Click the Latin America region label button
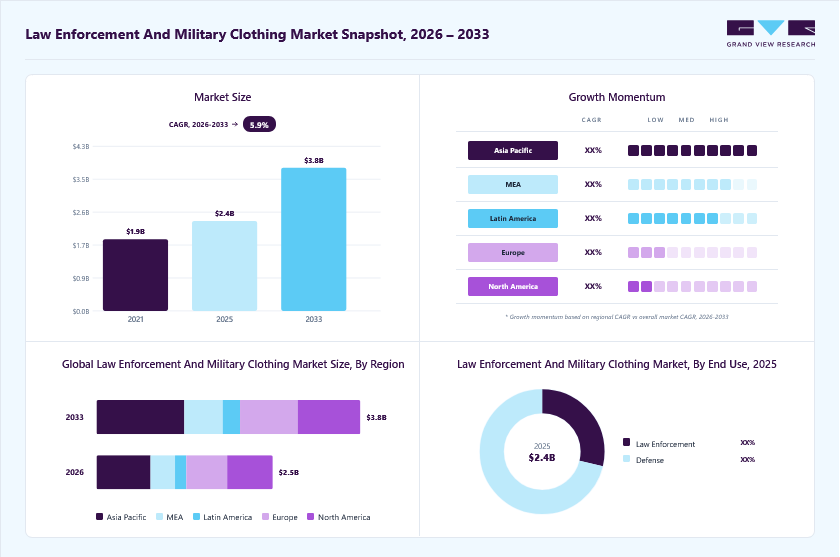The height and width of the screenshot is (557, 840). click(x=513, y=219)
